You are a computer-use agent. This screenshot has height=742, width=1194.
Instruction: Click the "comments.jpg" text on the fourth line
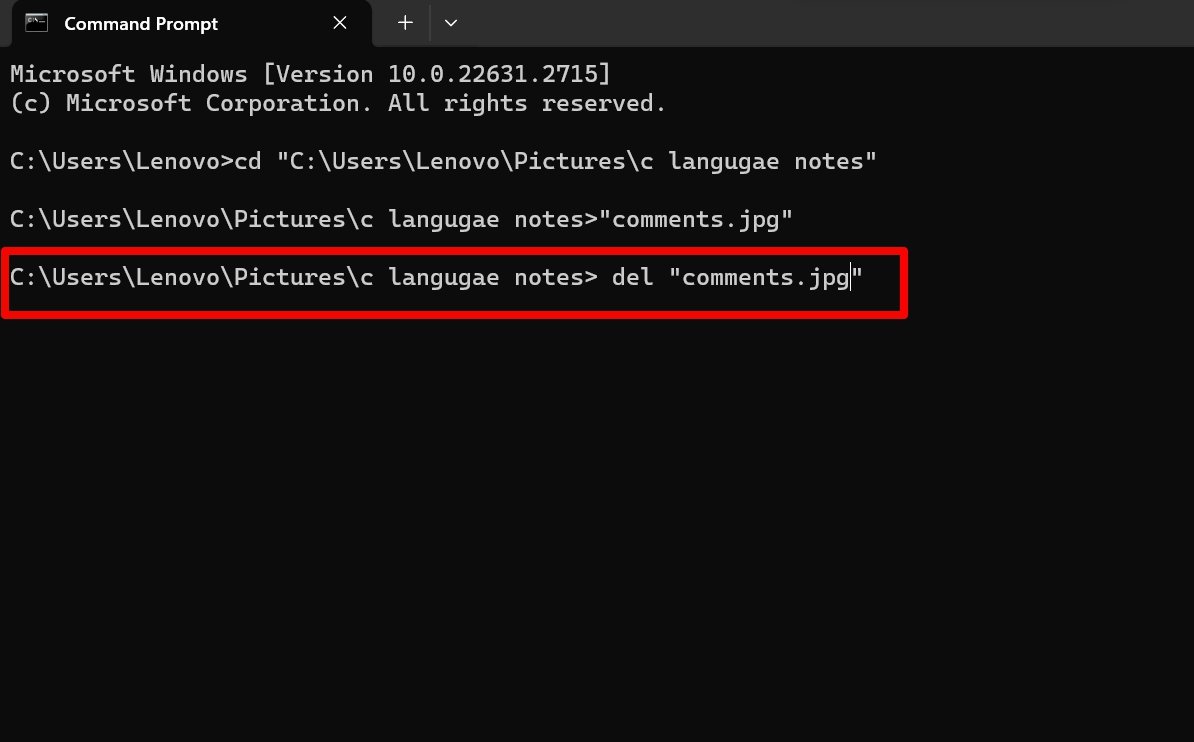(698, 218)
